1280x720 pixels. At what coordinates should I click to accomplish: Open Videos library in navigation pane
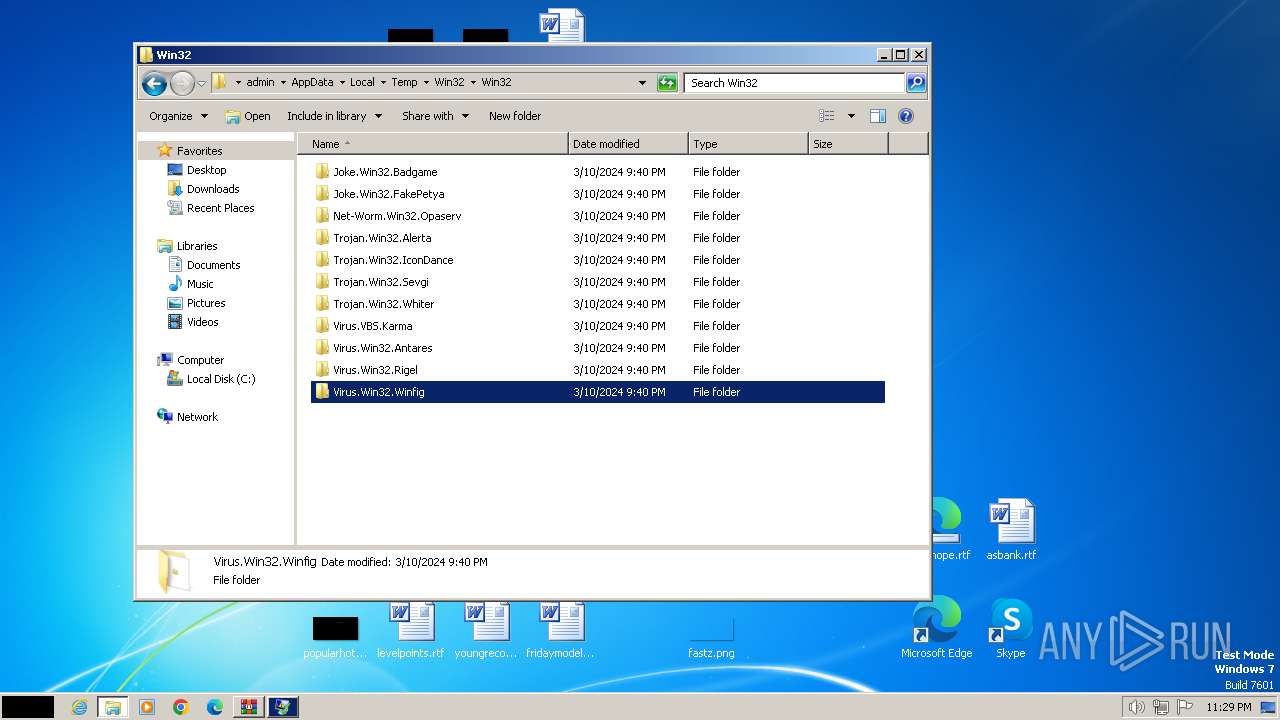[x=202, y=322]
